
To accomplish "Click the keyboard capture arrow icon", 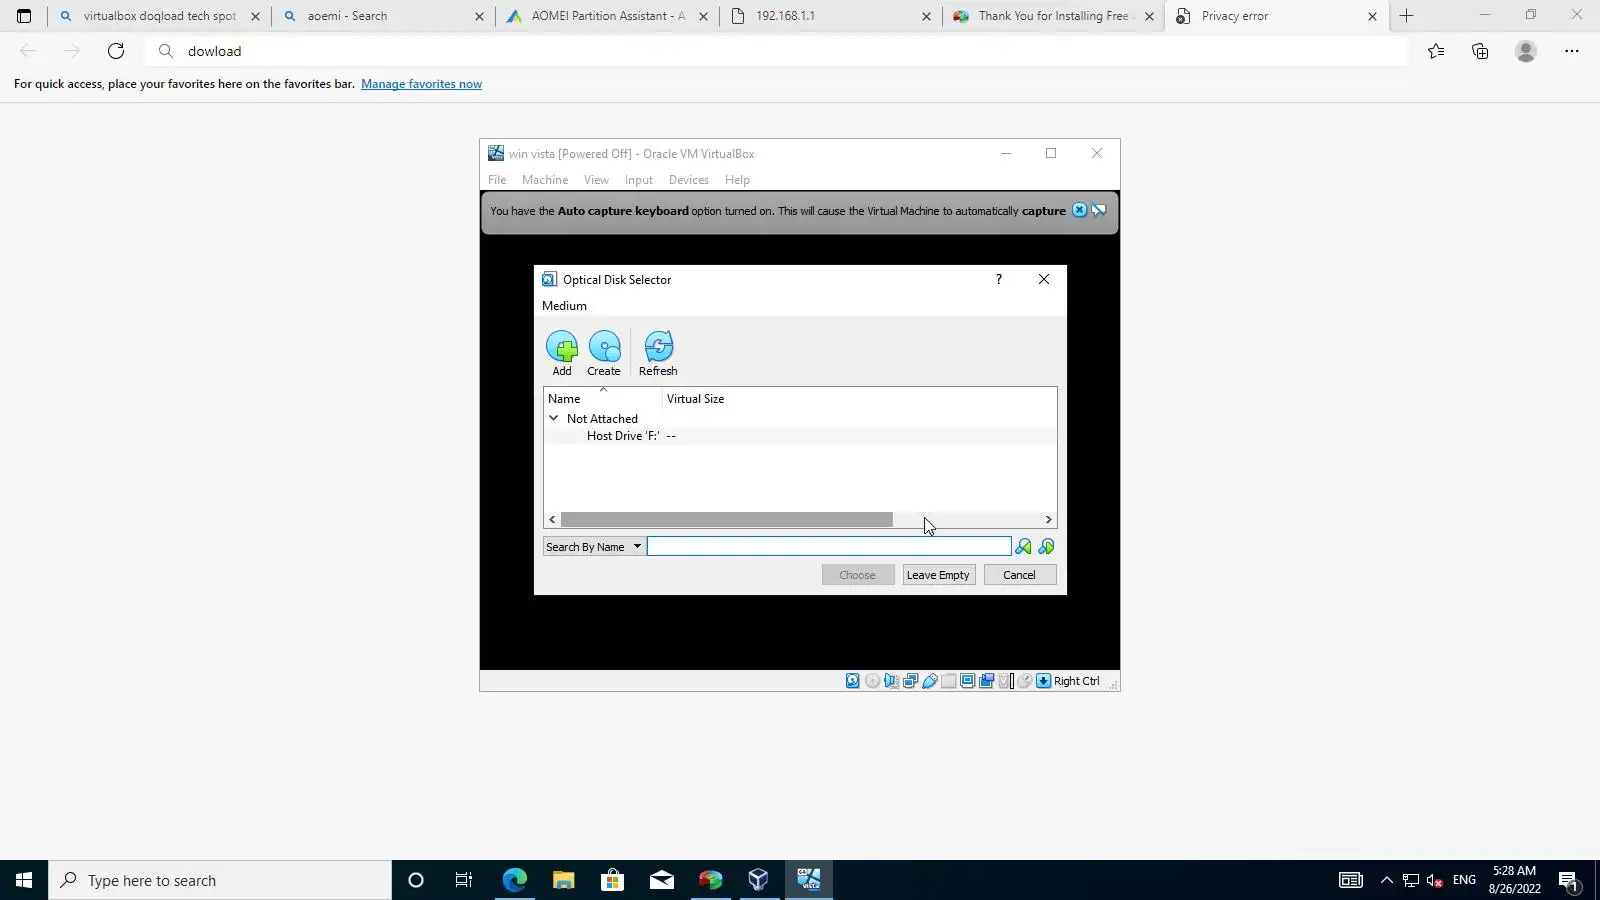I will [1043, 681].
